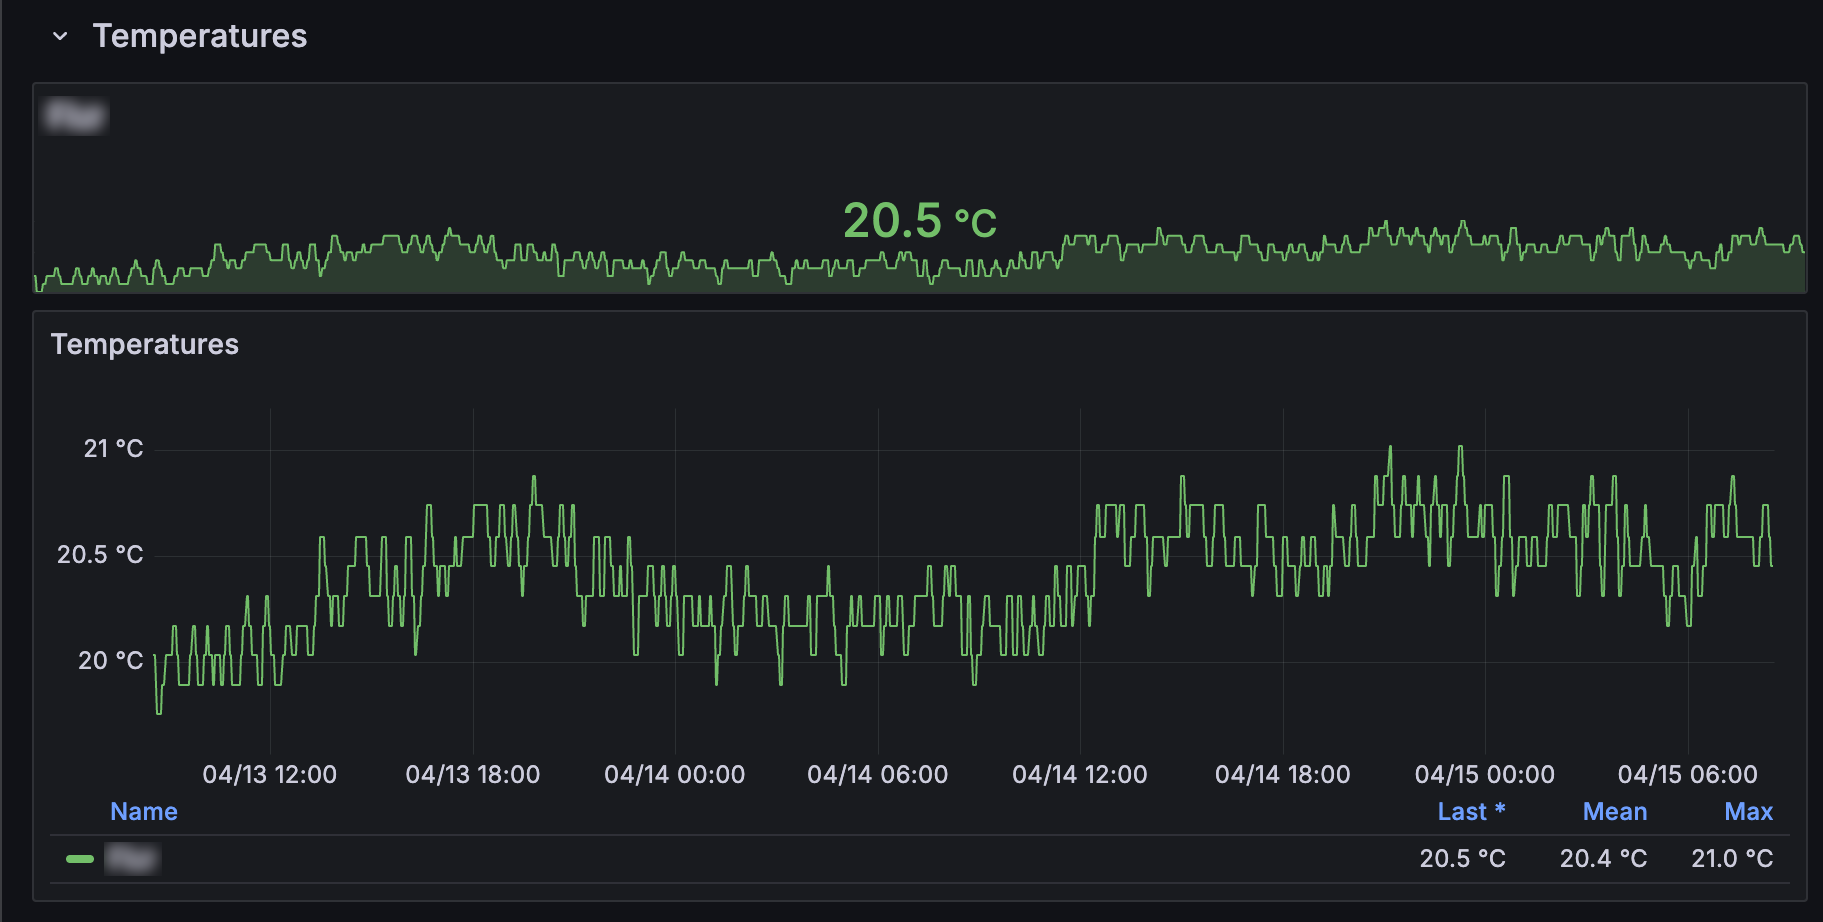Image resolution: width=1823 pixels, height=922 pixels.
Task: Click the 04/14 00:00 time axis label
Action: pos(674,775)
